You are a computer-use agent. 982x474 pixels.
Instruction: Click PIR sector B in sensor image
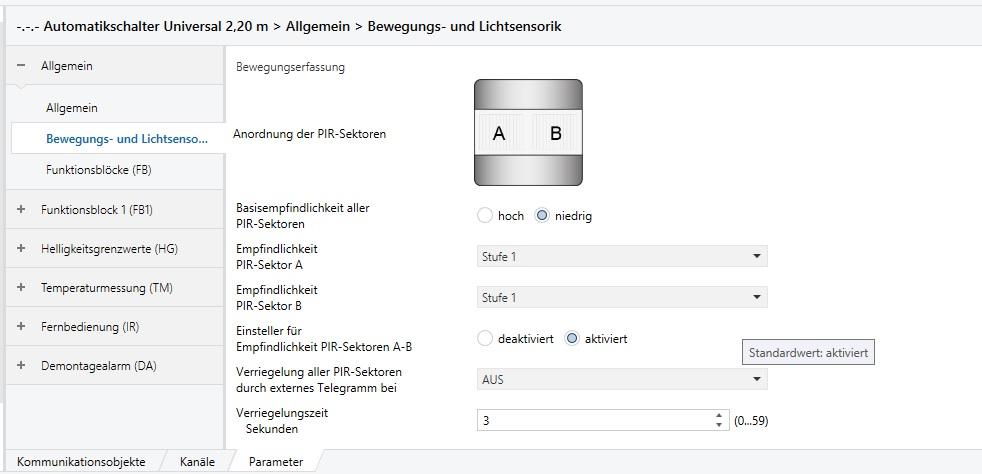[x=556, y=133]
